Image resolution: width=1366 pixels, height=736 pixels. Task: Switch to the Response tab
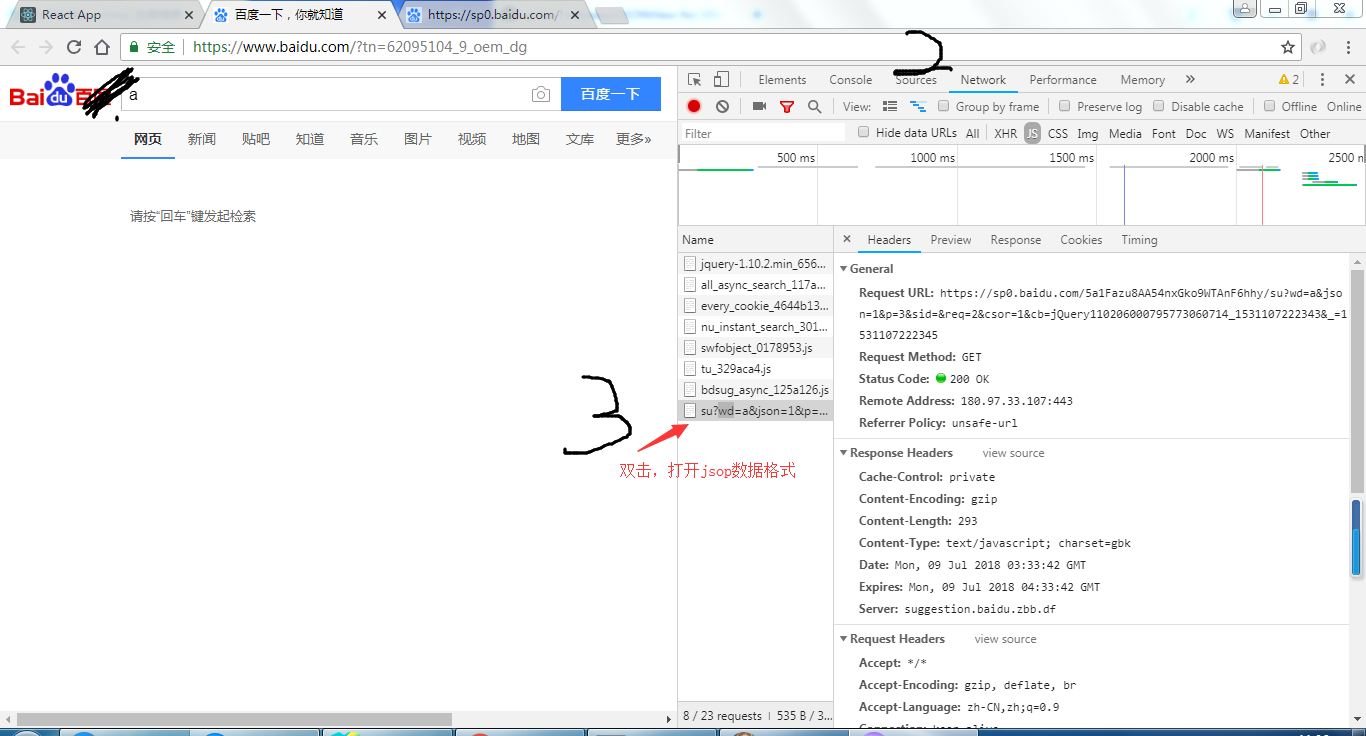click(x=1016, y=240)
